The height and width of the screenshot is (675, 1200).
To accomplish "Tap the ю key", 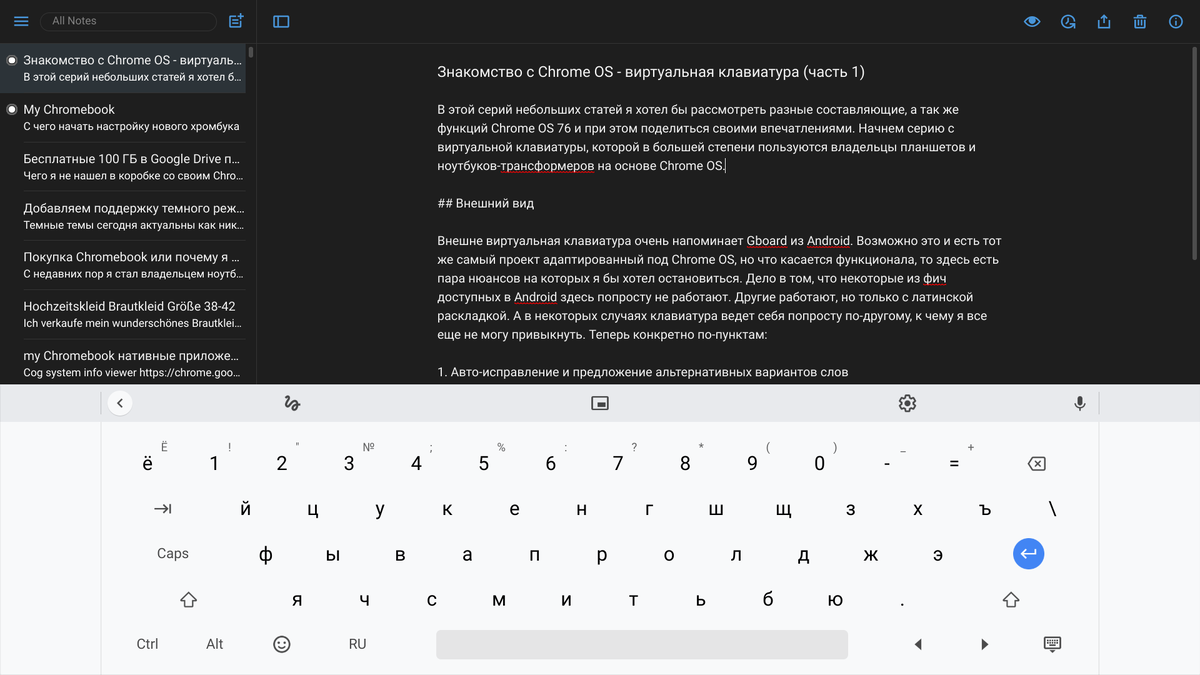I will pos(836,599).
